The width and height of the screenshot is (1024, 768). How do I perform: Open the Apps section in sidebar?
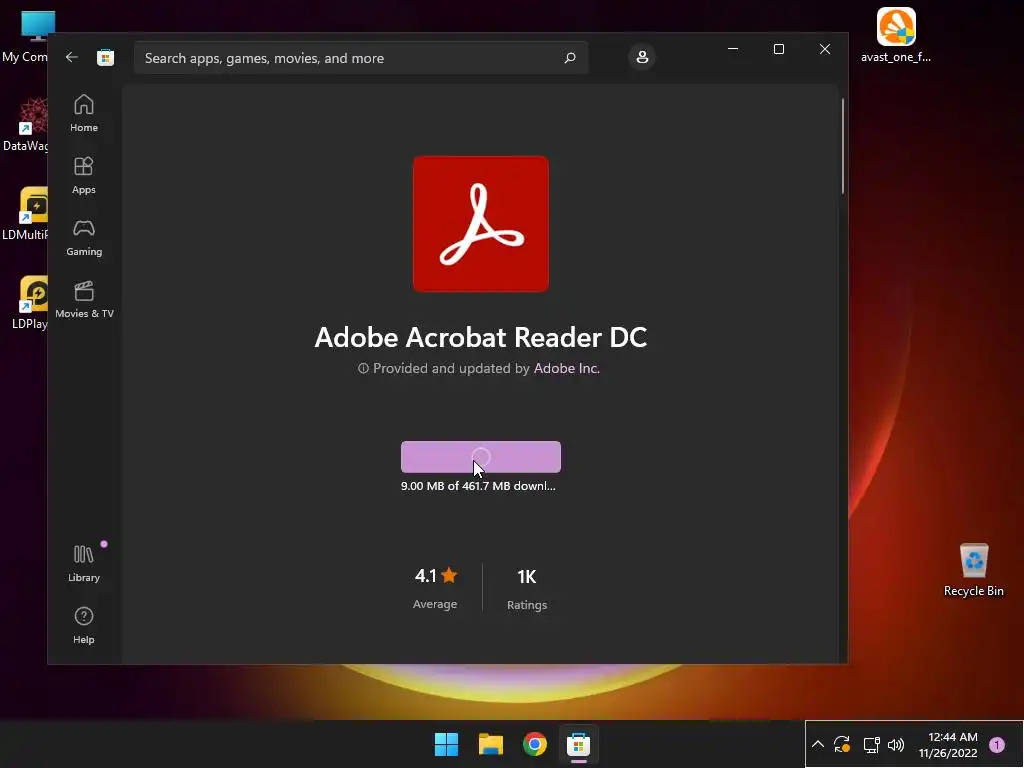pos(84,176)
